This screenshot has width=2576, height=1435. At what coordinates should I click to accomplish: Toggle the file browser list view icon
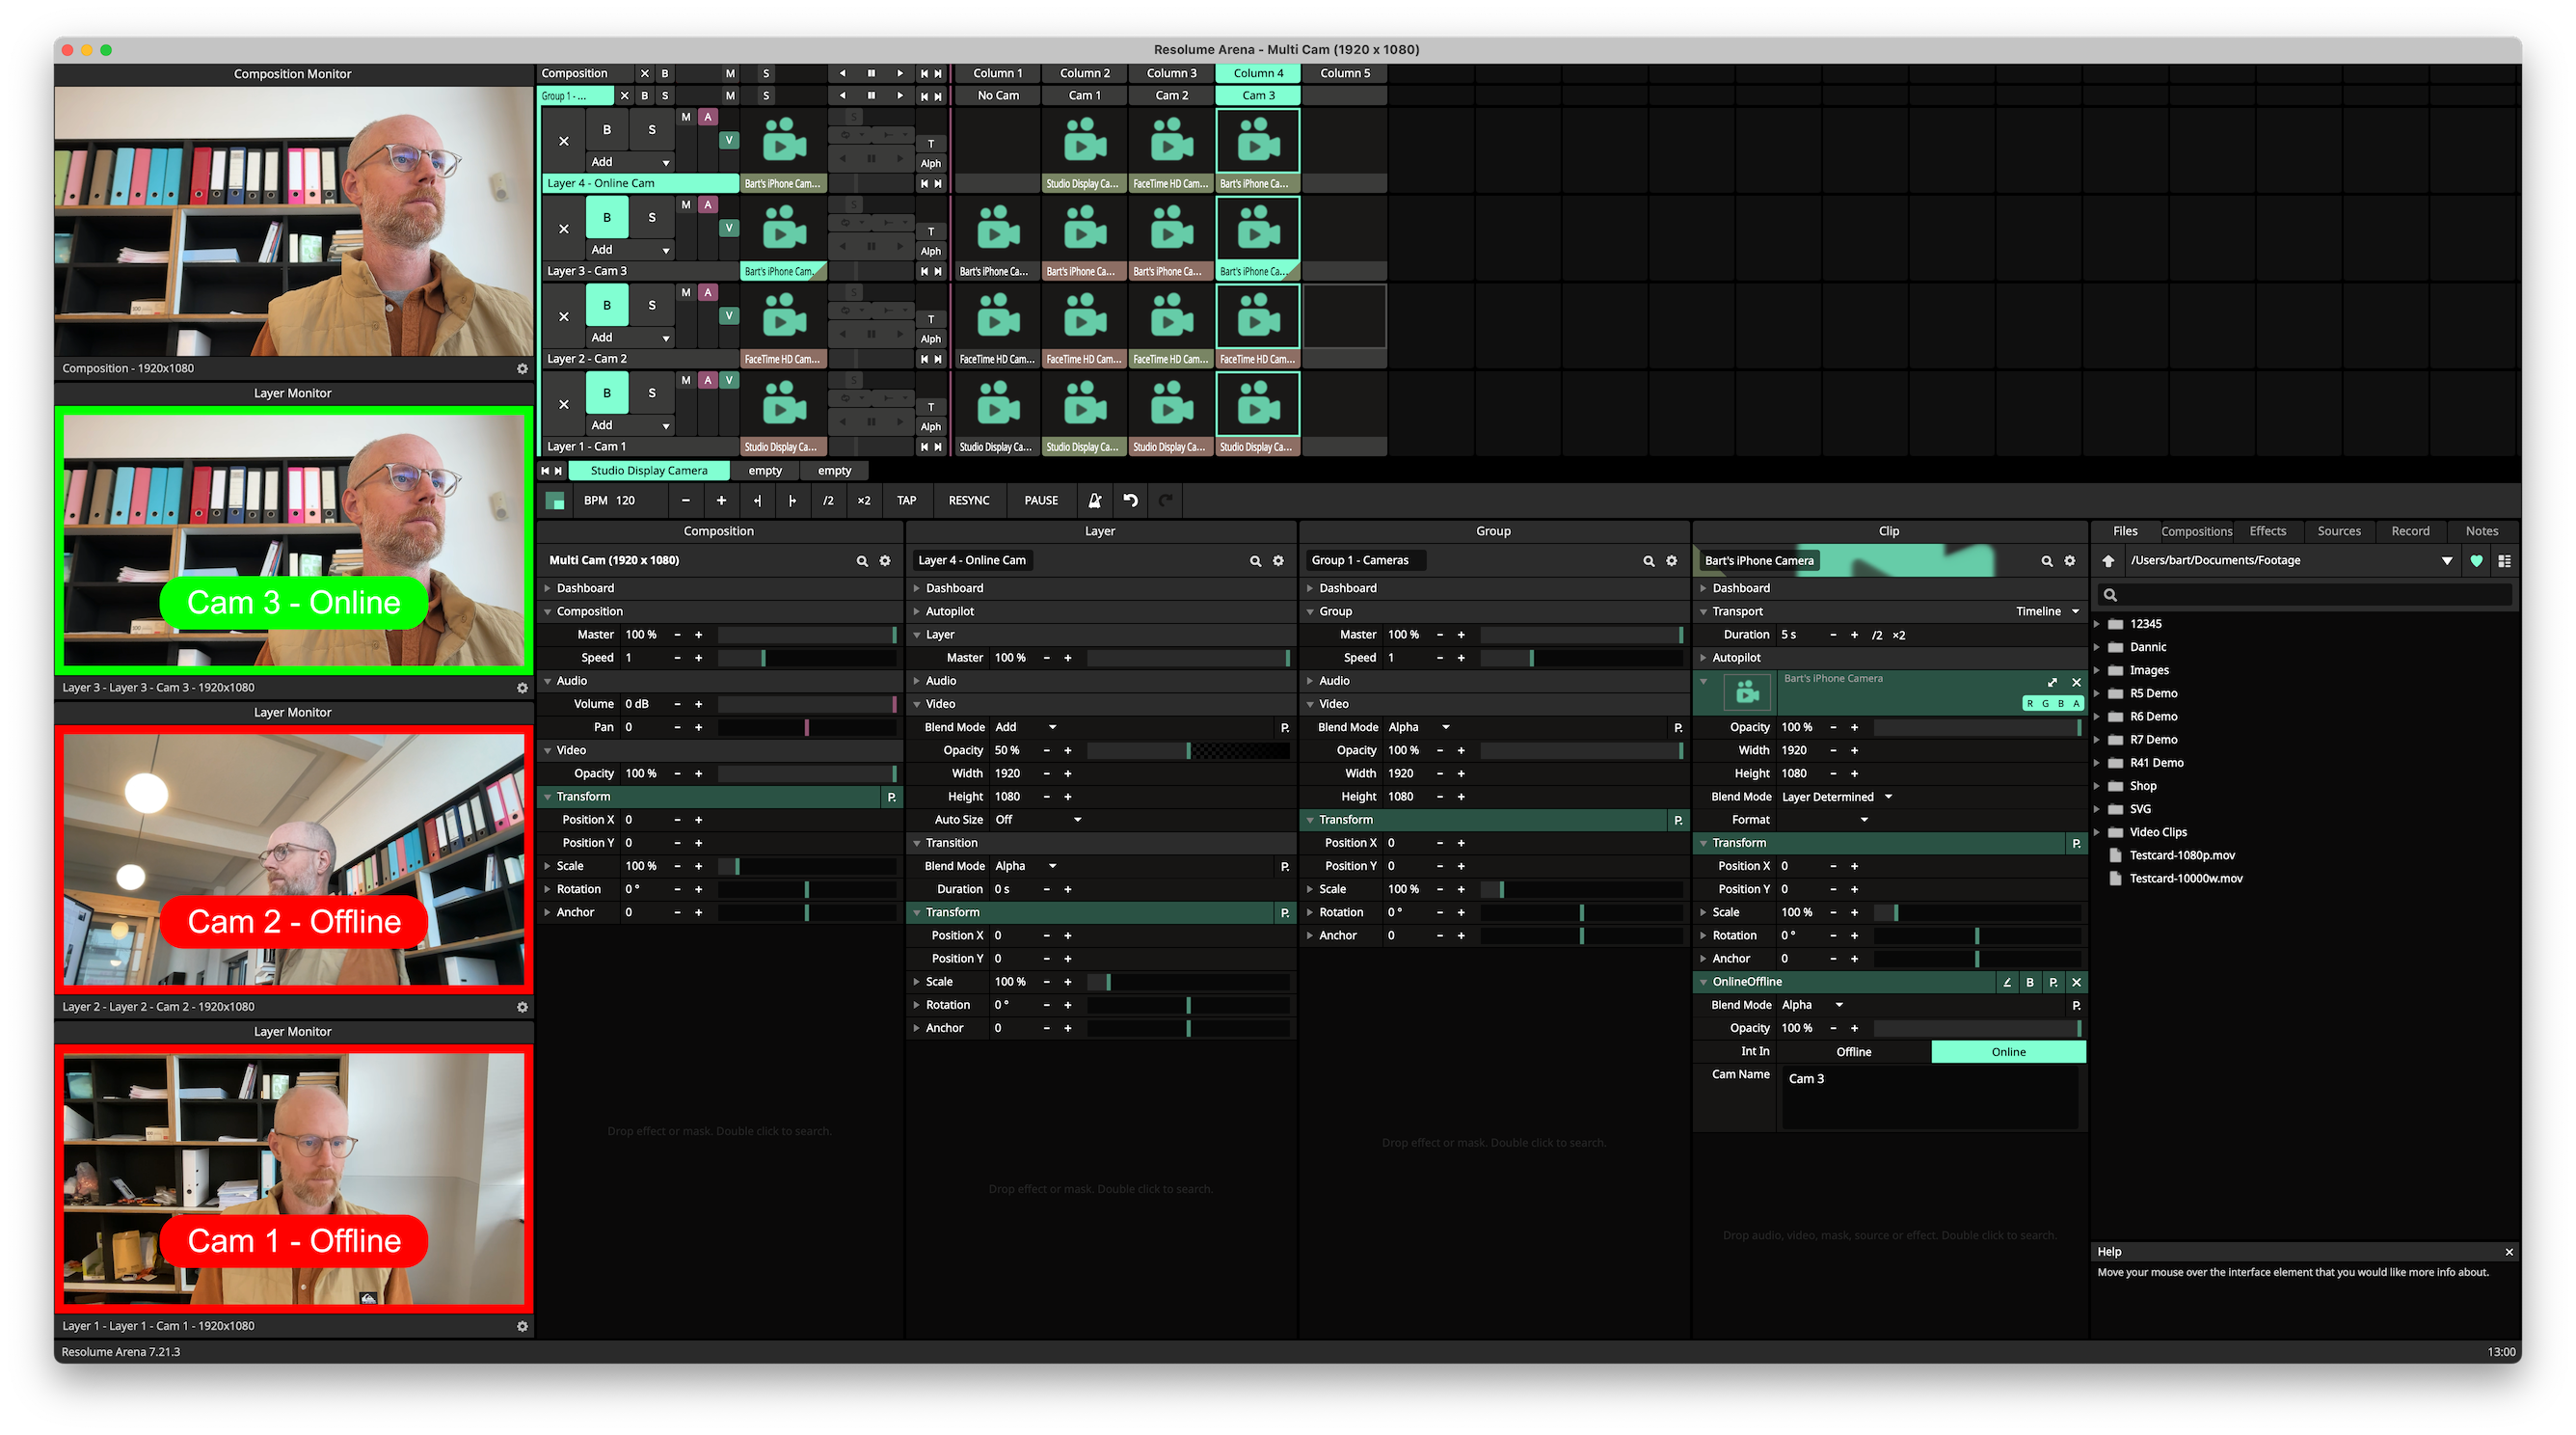(2504, 561)
